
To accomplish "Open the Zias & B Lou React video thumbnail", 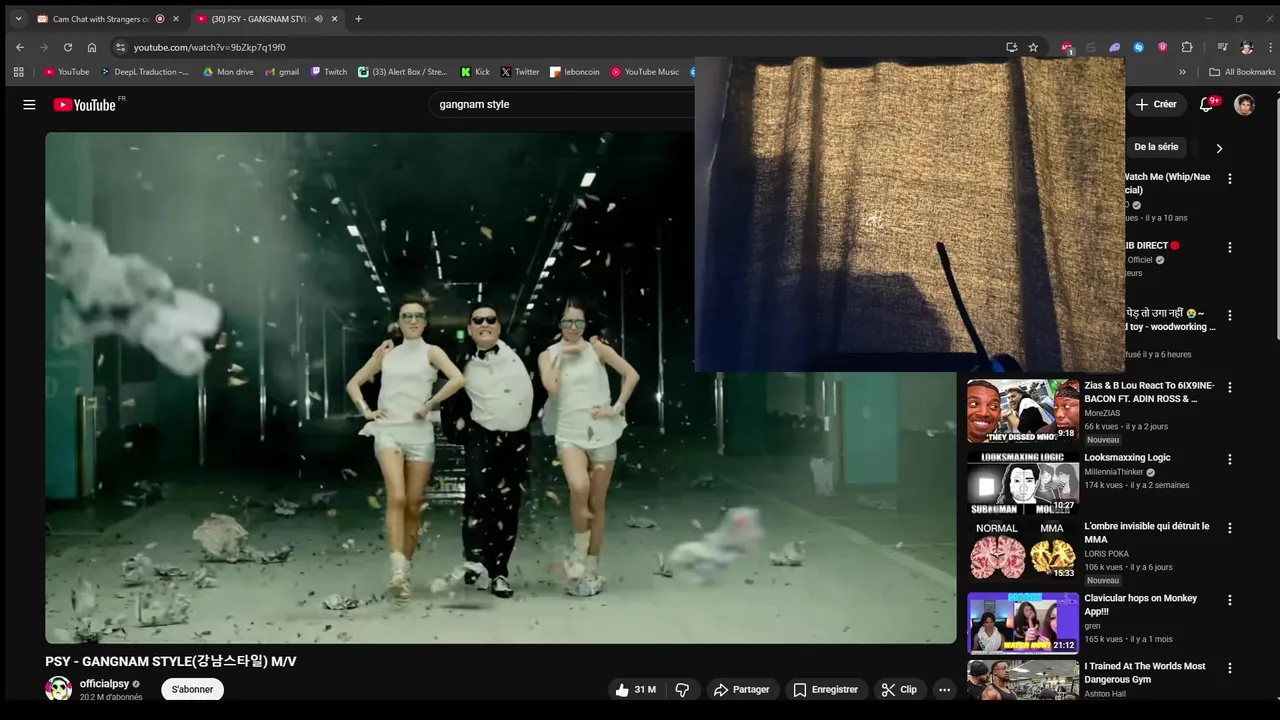I will coord(1023,411).
